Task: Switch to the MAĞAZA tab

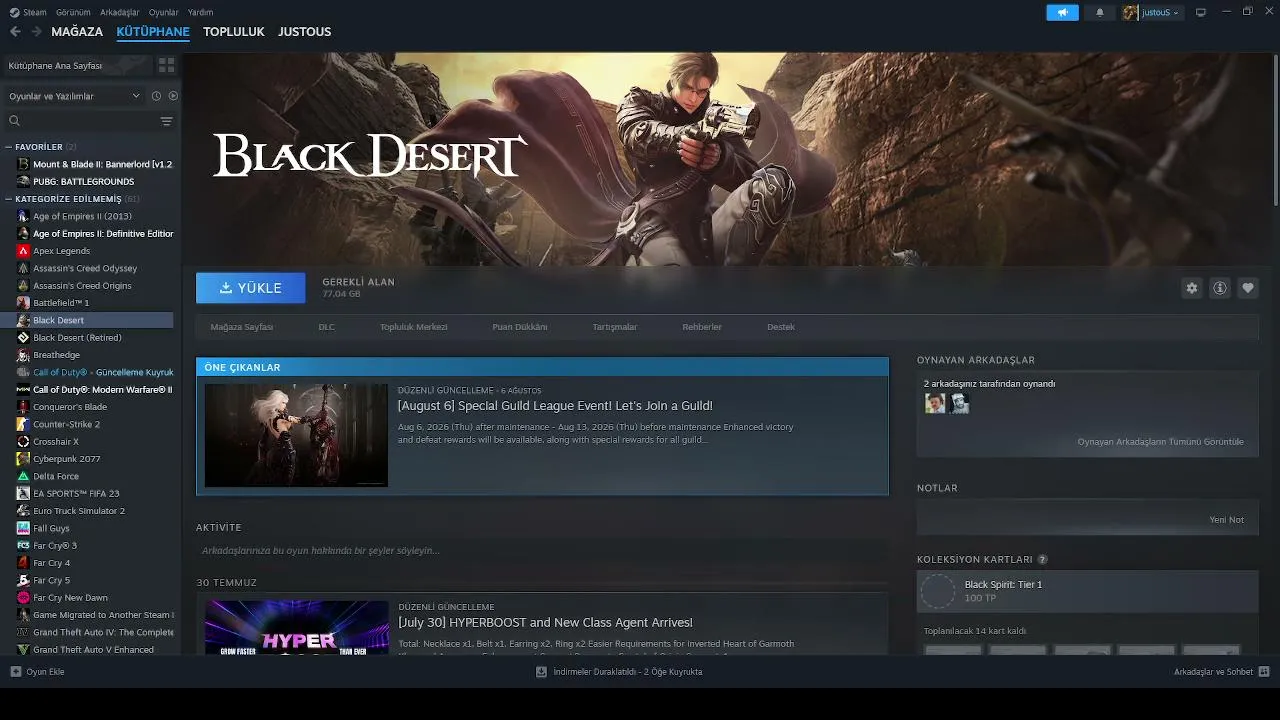Action: pos(77,32)
